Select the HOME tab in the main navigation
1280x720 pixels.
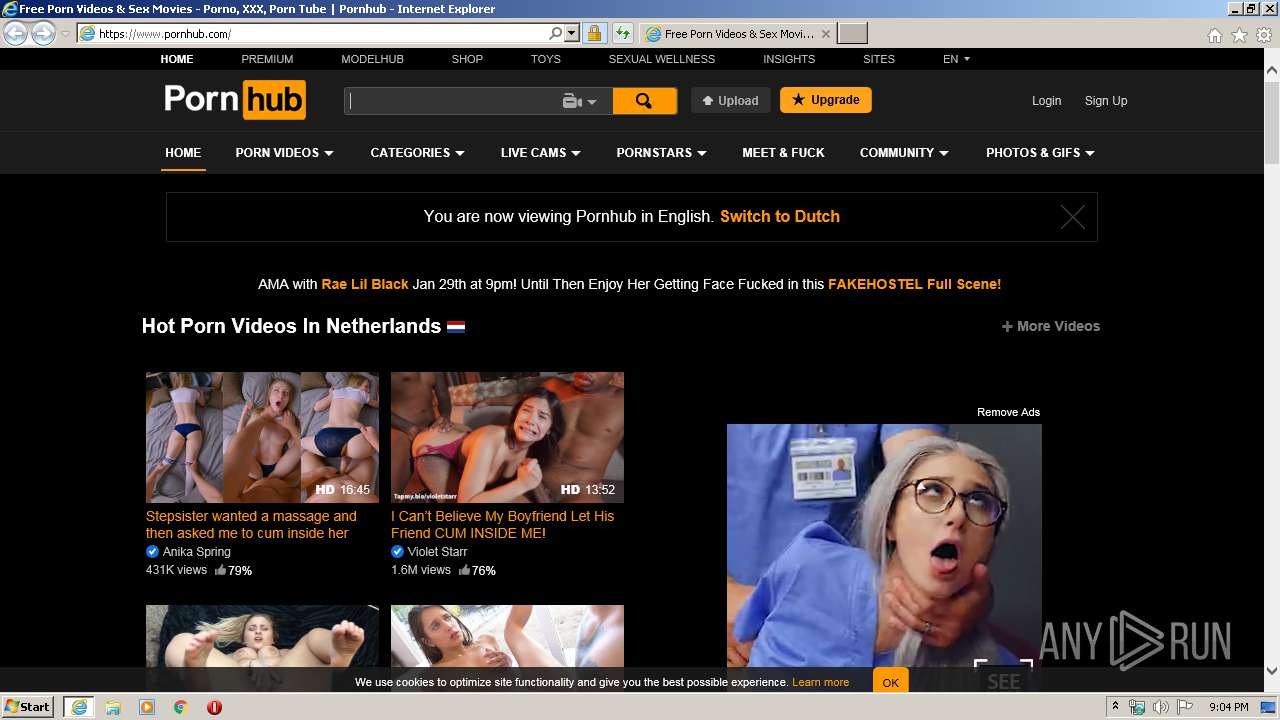pos(183,153)
